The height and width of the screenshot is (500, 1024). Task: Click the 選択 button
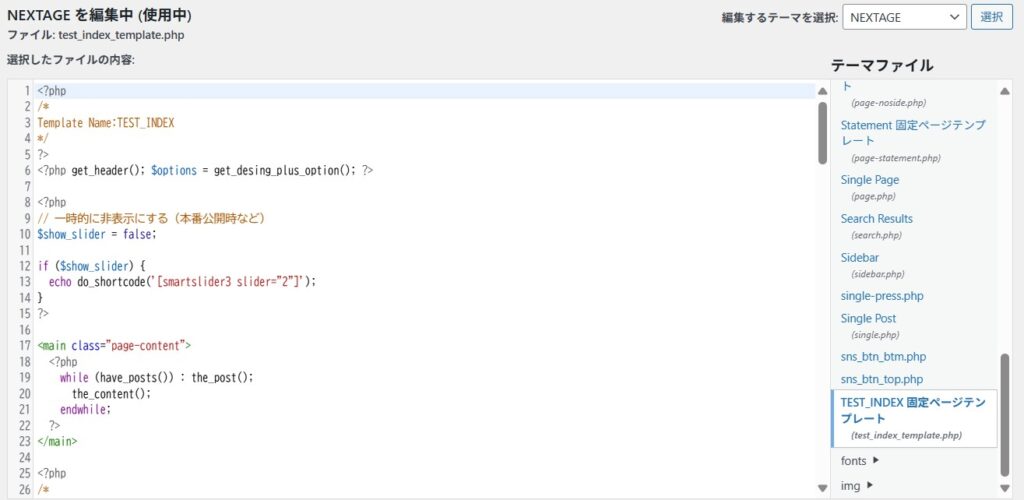992,18
